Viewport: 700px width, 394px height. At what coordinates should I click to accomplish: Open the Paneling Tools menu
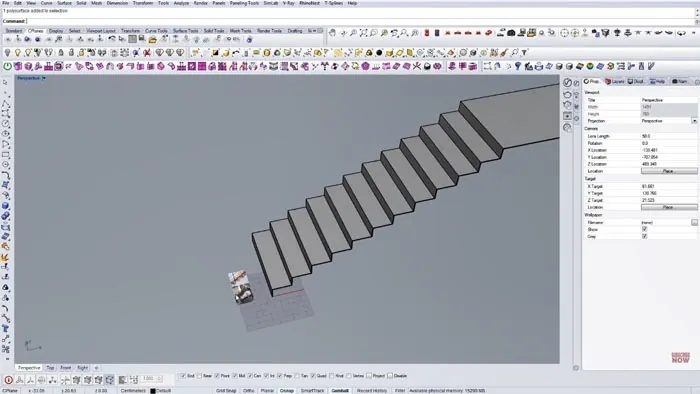point(244,3)
